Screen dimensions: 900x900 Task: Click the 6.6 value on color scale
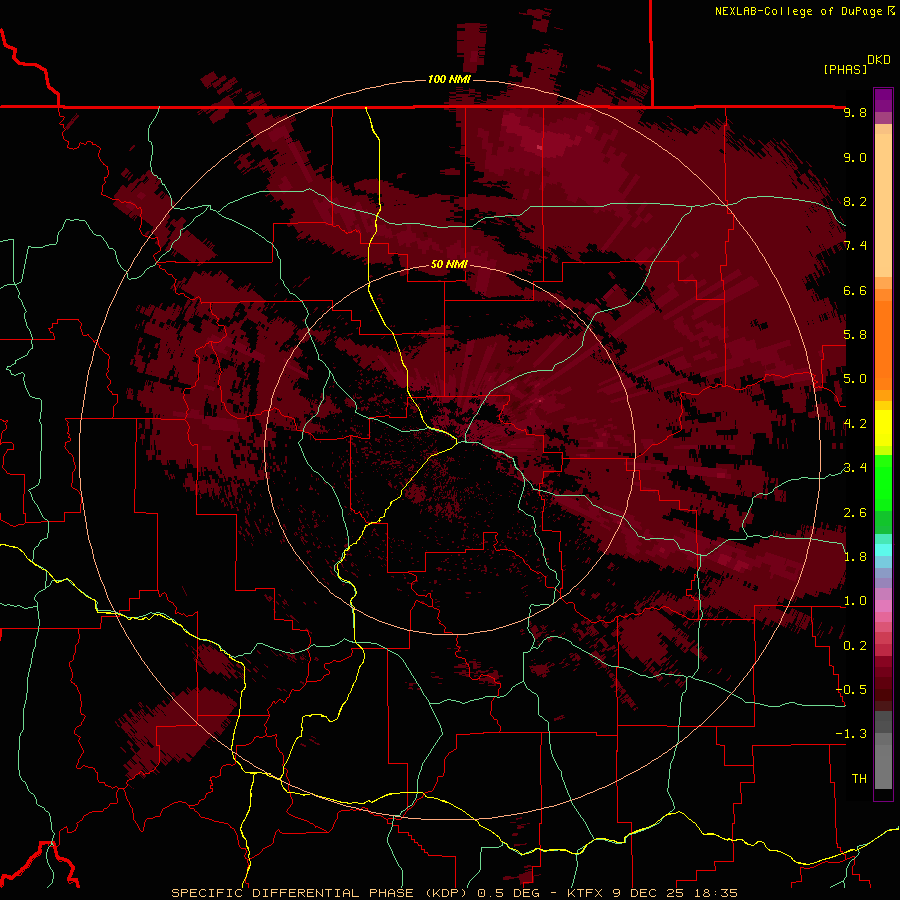point(855,290)
